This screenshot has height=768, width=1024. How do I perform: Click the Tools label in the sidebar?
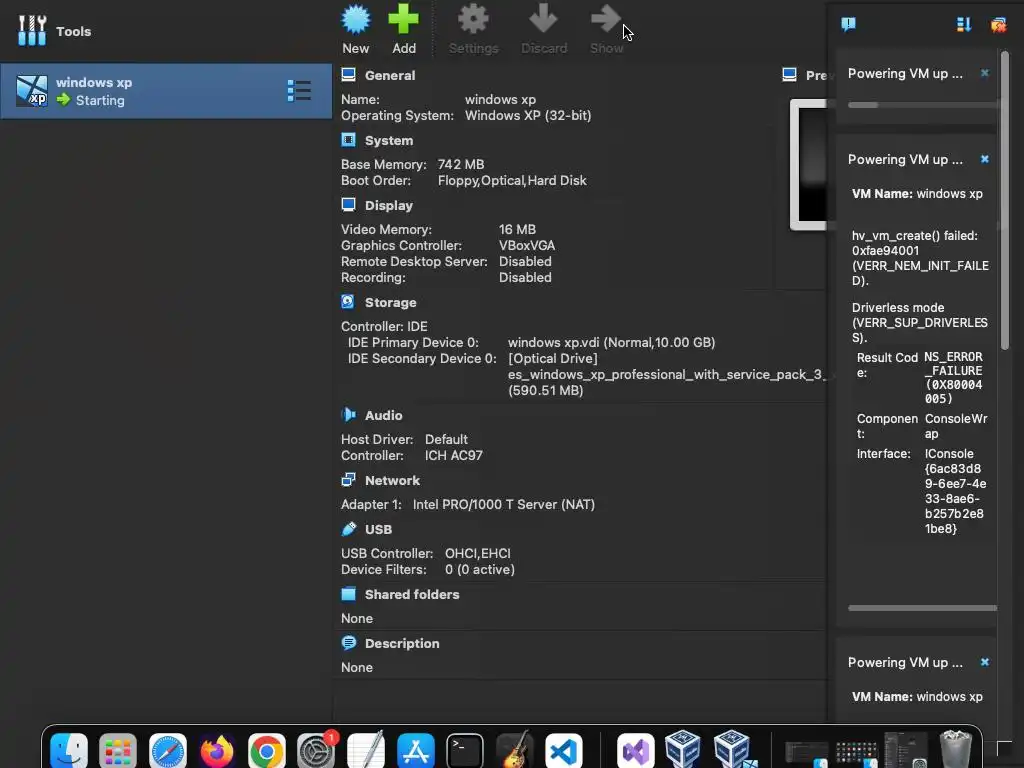click(x=73, y=31)
